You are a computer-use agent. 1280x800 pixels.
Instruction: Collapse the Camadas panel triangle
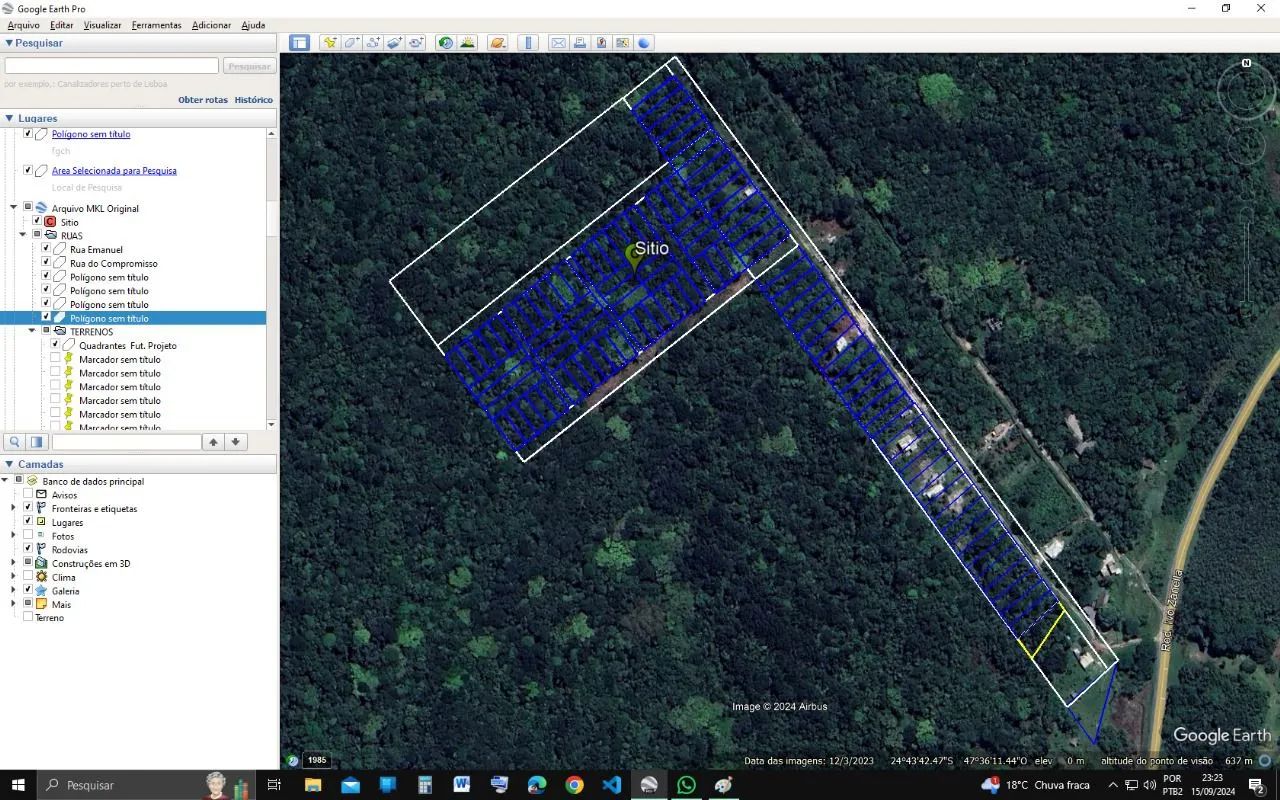9,464
